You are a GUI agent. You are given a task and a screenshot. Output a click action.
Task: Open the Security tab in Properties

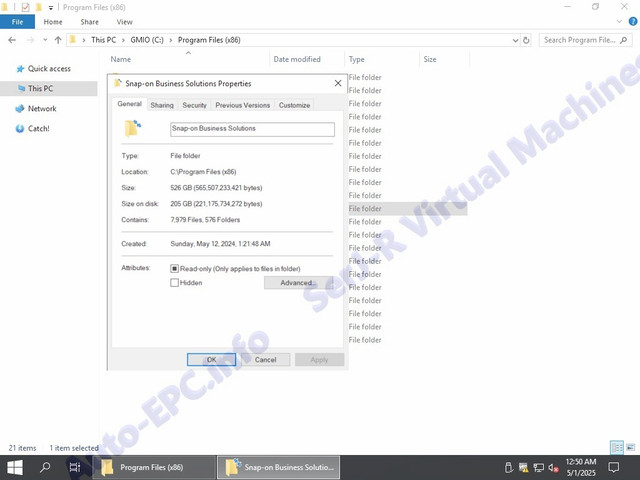point(194,105)
